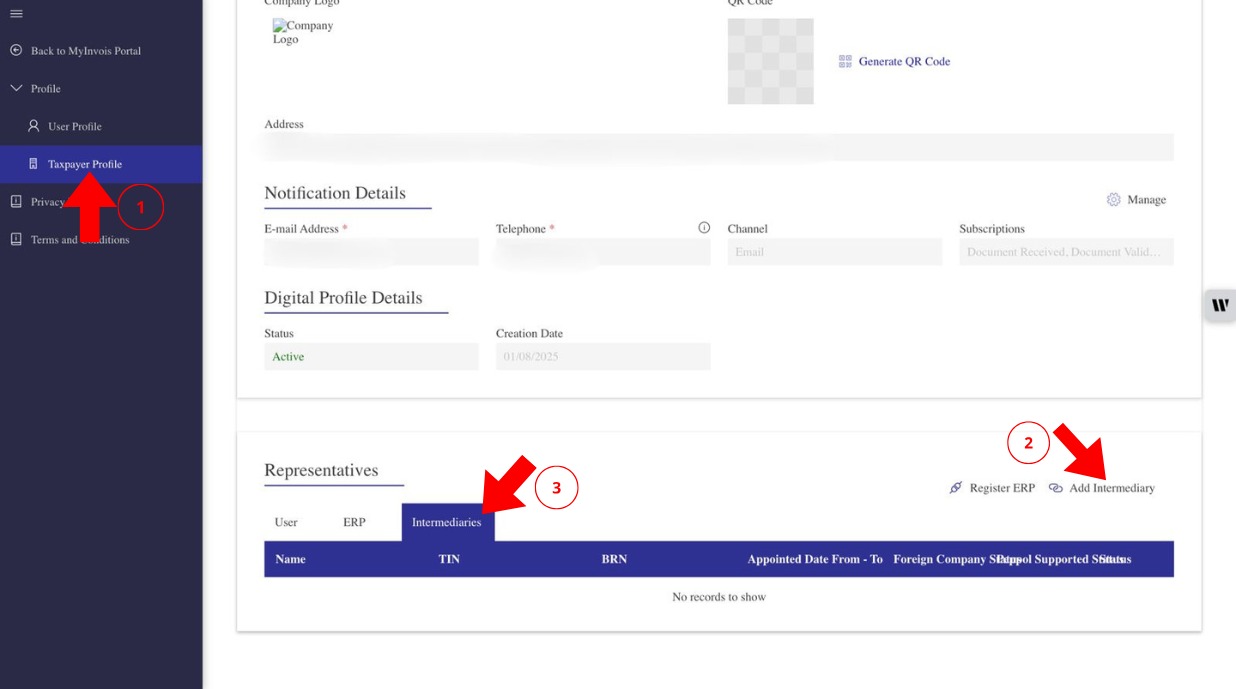Open the Channel Email field
Screen dimensions: 1236x689
(x=834, y=252)
